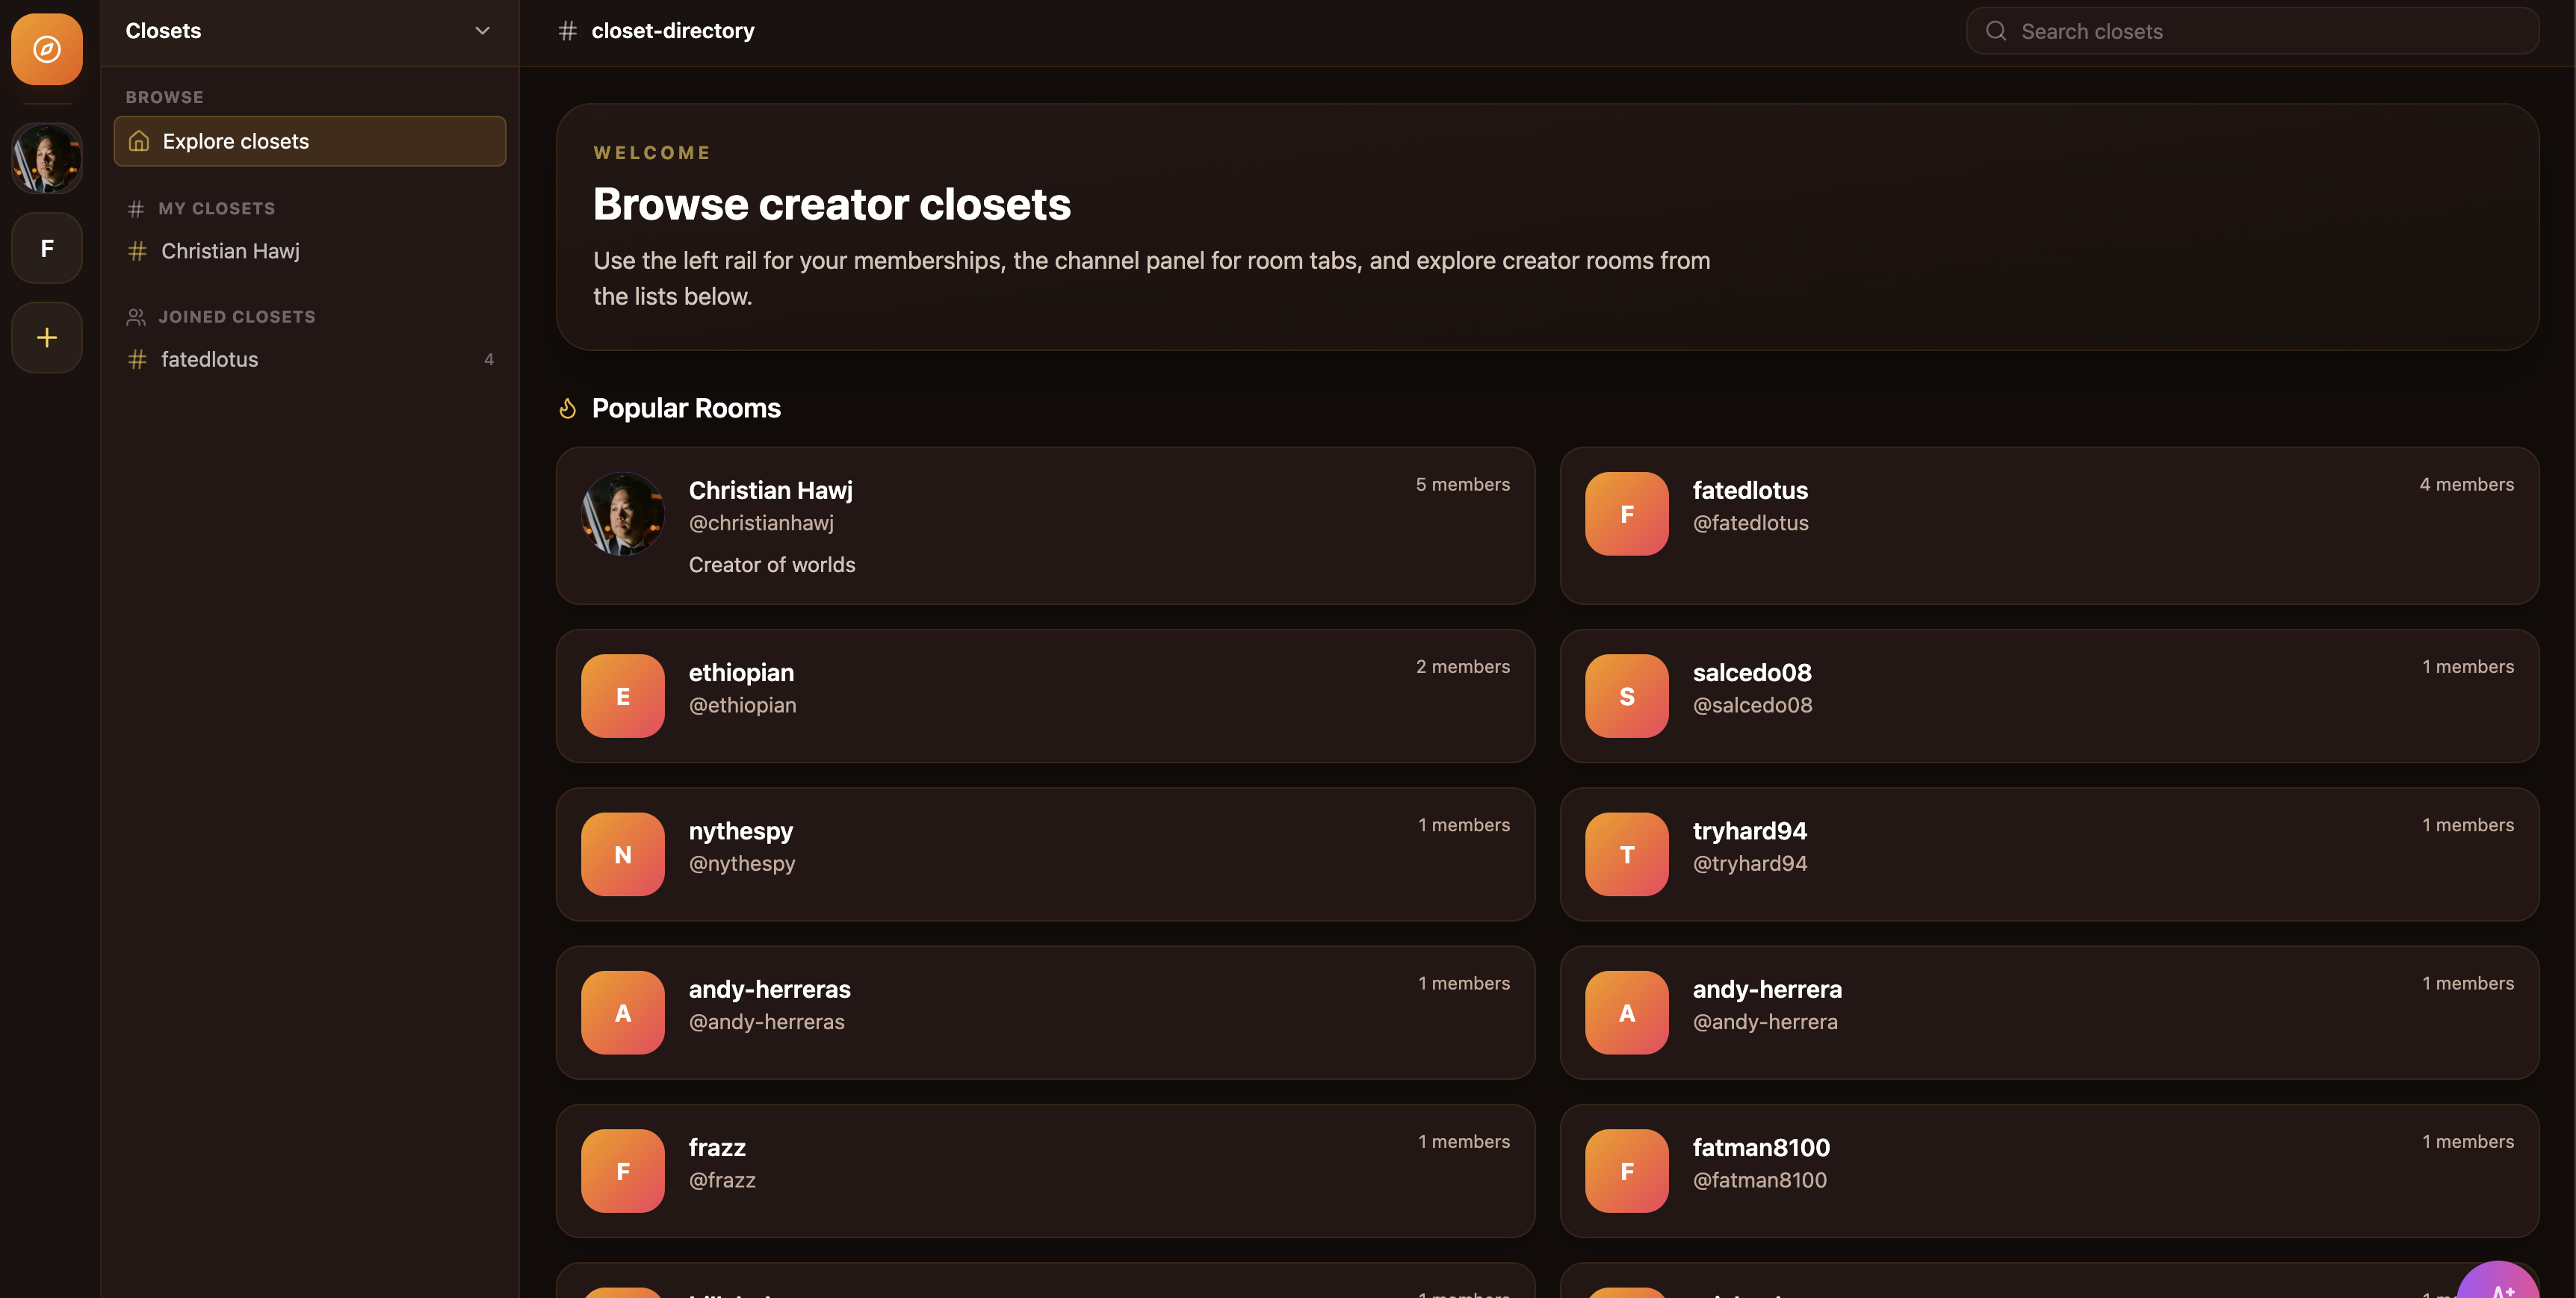Screen dimensions: 2576x1298
Task: Select Explore closets in sidebar
Action: pos(310,141)
